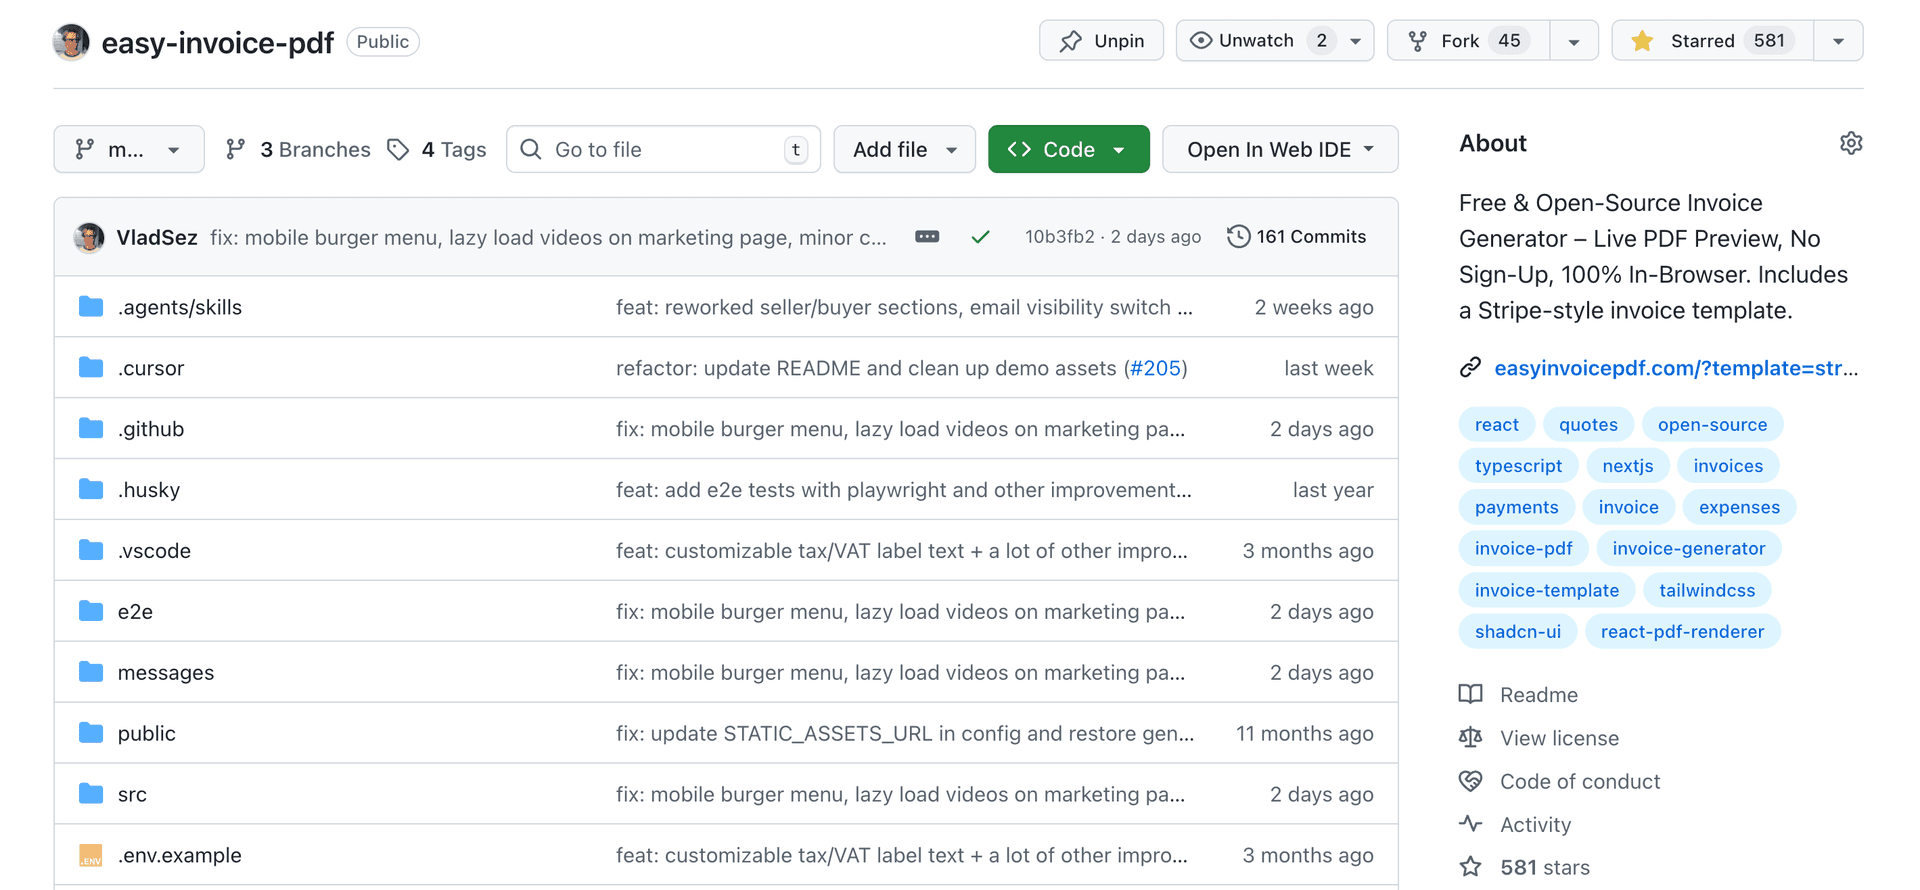The image size is (1920, 890).
Task: Open the .agents/skills folder name
Action: pyautogui.click(x=180, y=307)
